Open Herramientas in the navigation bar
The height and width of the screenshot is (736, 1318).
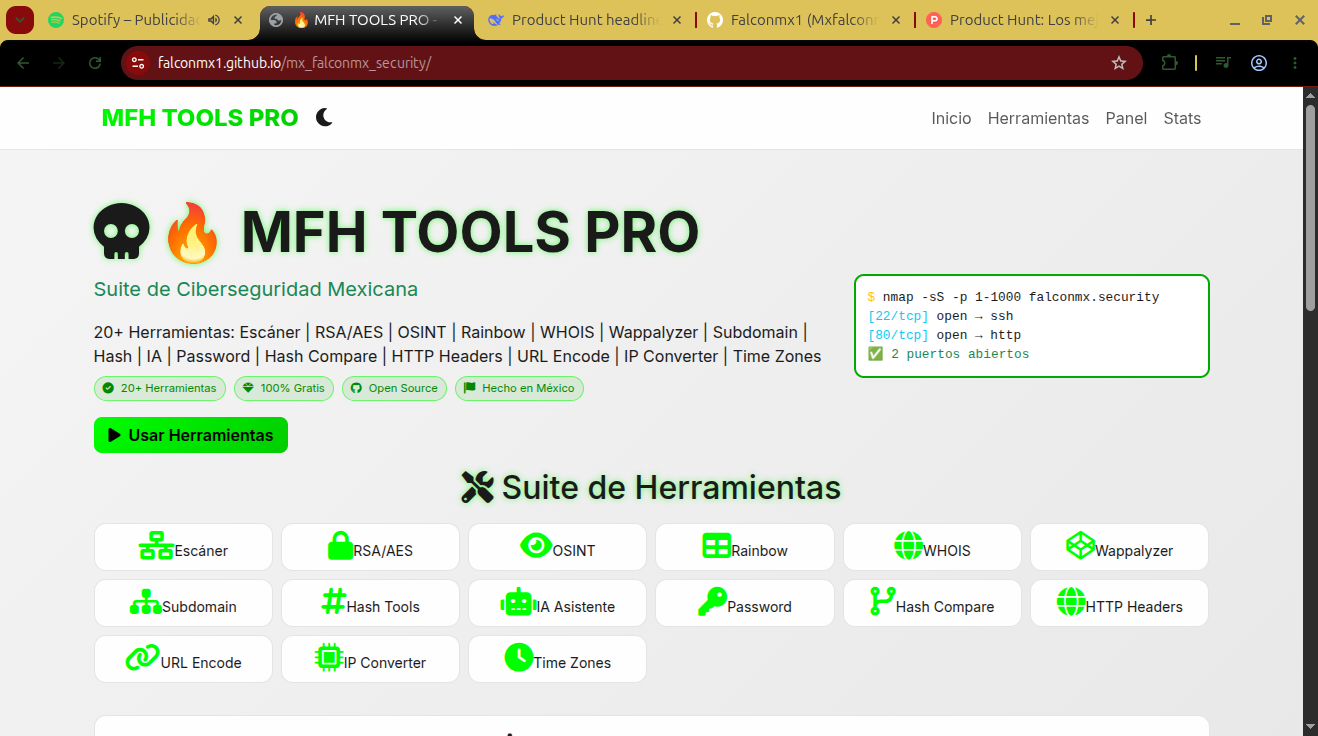pos(1038,118)
